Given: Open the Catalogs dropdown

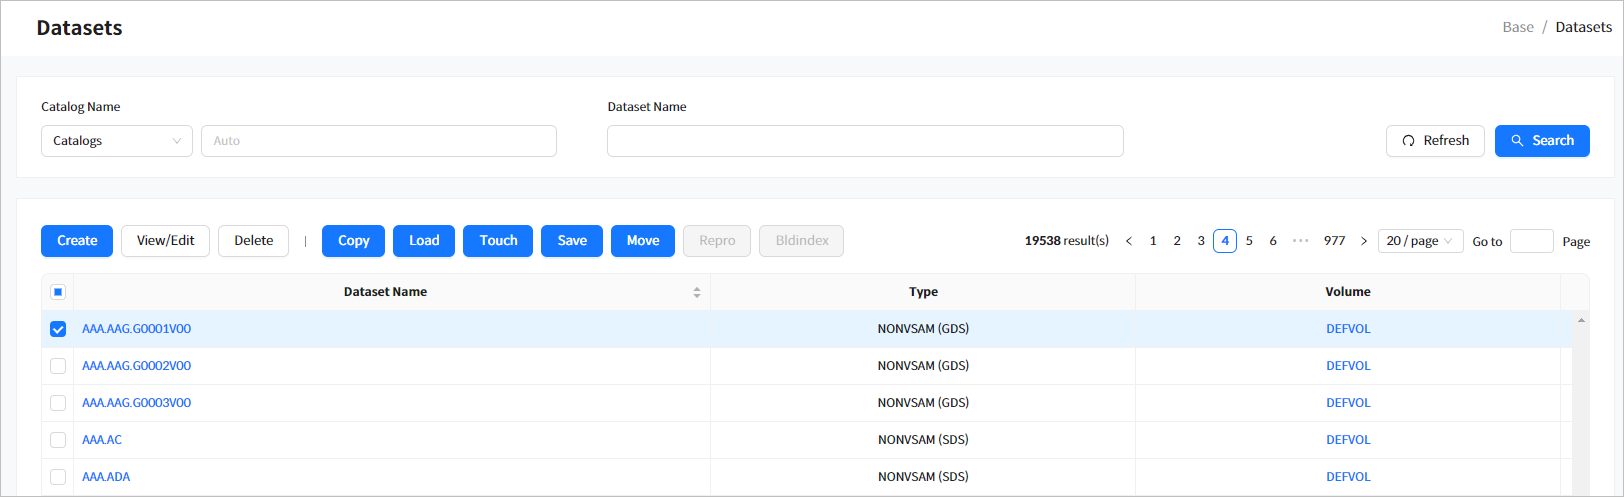Looking at the screenshot, I should pyautogui.click(x=116, y=141).
